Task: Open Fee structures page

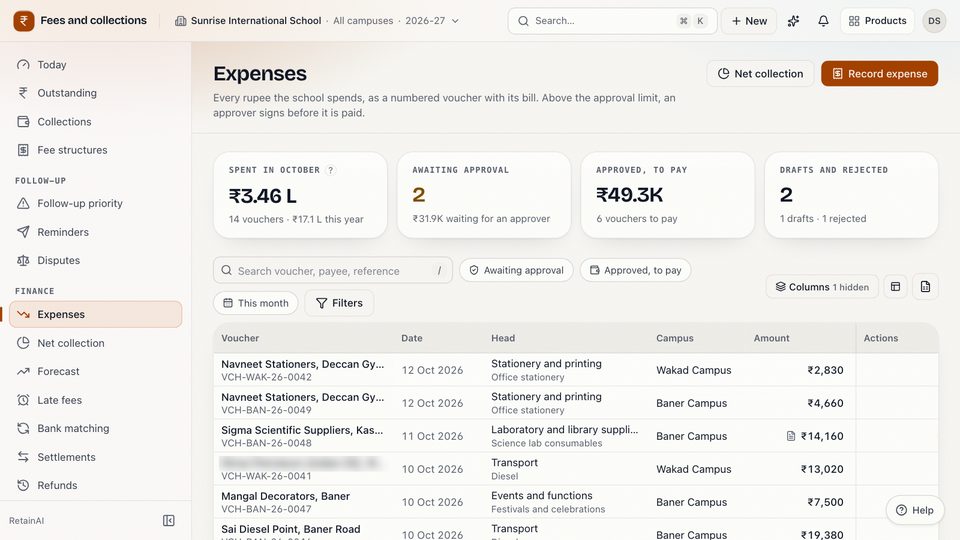Action: tap(96, 150)
